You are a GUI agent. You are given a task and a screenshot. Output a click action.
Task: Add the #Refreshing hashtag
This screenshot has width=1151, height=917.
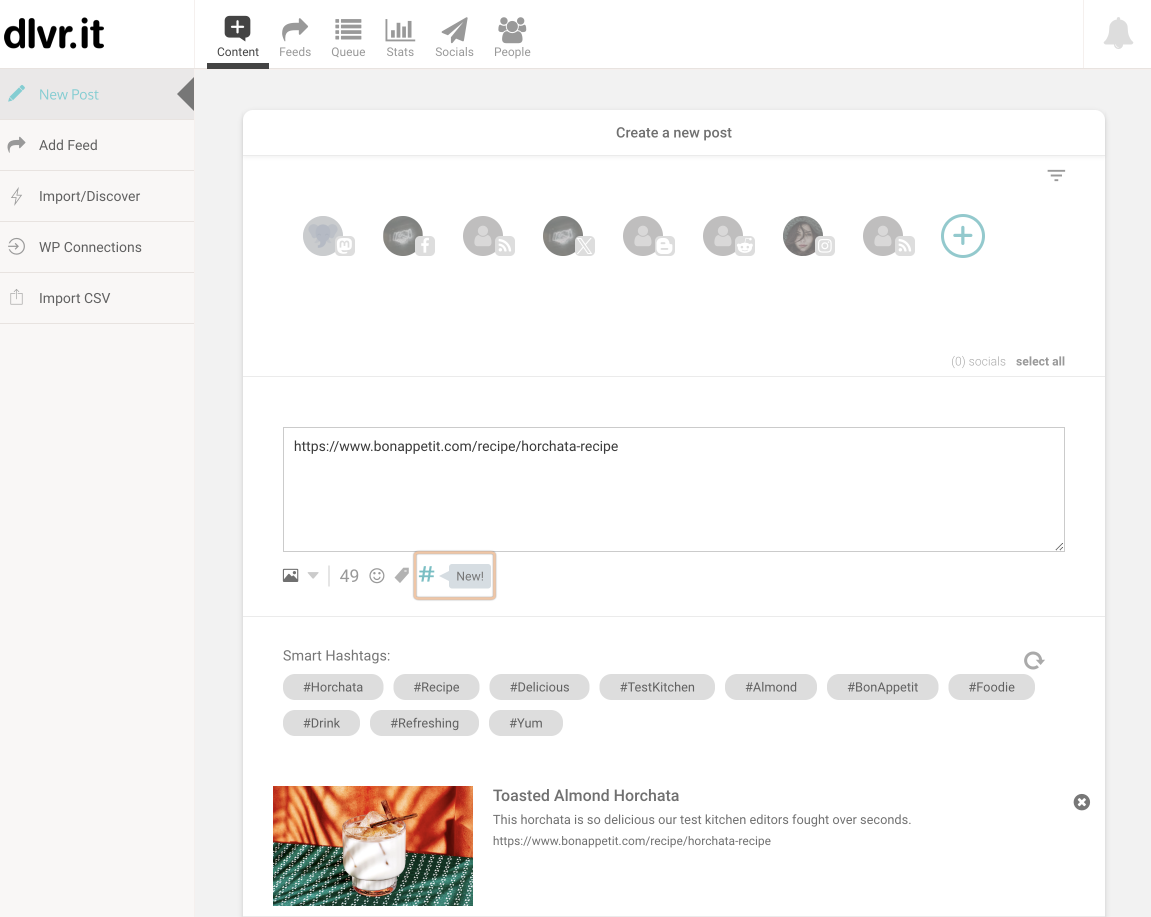click(424, 723)
